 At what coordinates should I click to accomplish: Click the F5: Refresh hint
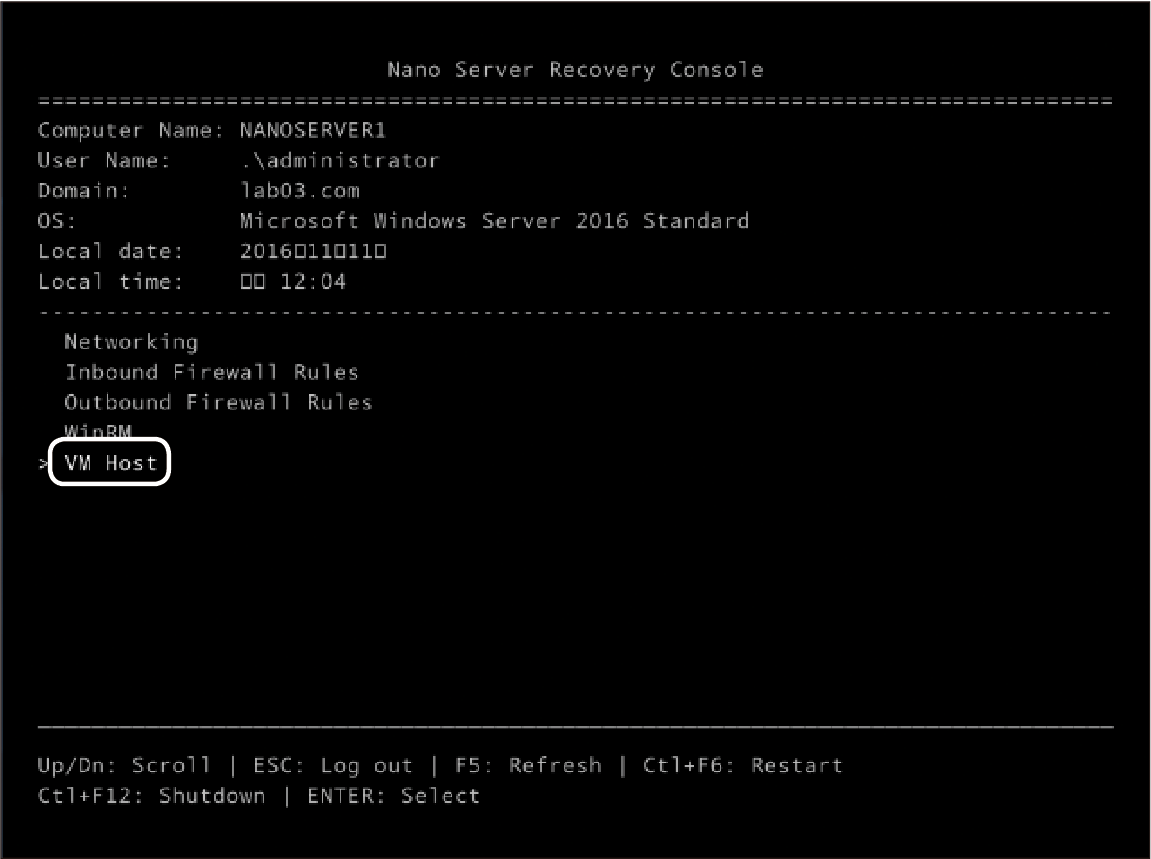[x=528, y=766]
